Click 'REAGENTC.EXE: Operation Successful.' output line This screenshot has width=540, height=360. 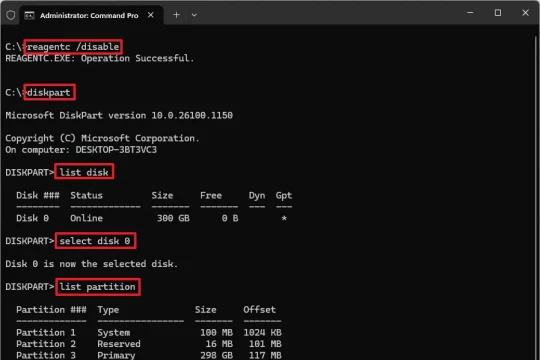pos(100,58)
